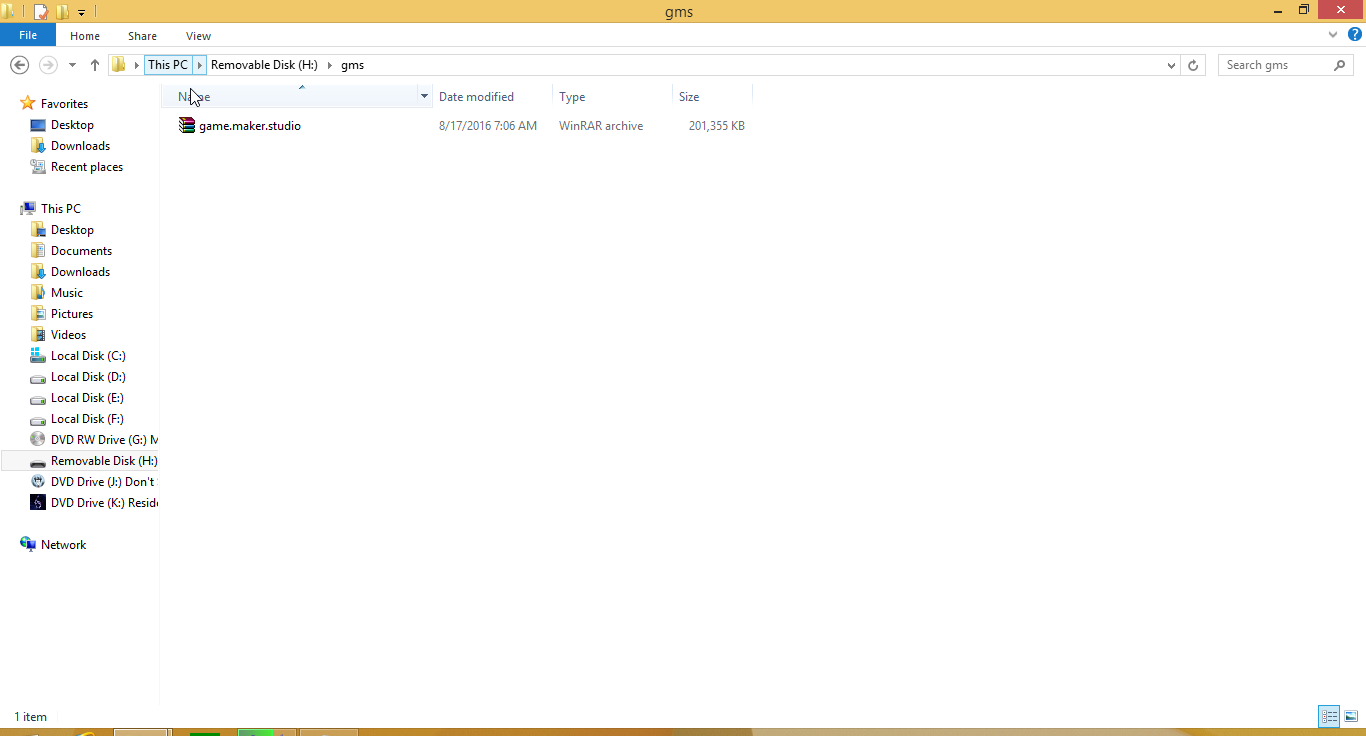This screenshot has width=1366, height=736.
Task: Open Downloads under Favorites
Action: [x=80, y=146]
